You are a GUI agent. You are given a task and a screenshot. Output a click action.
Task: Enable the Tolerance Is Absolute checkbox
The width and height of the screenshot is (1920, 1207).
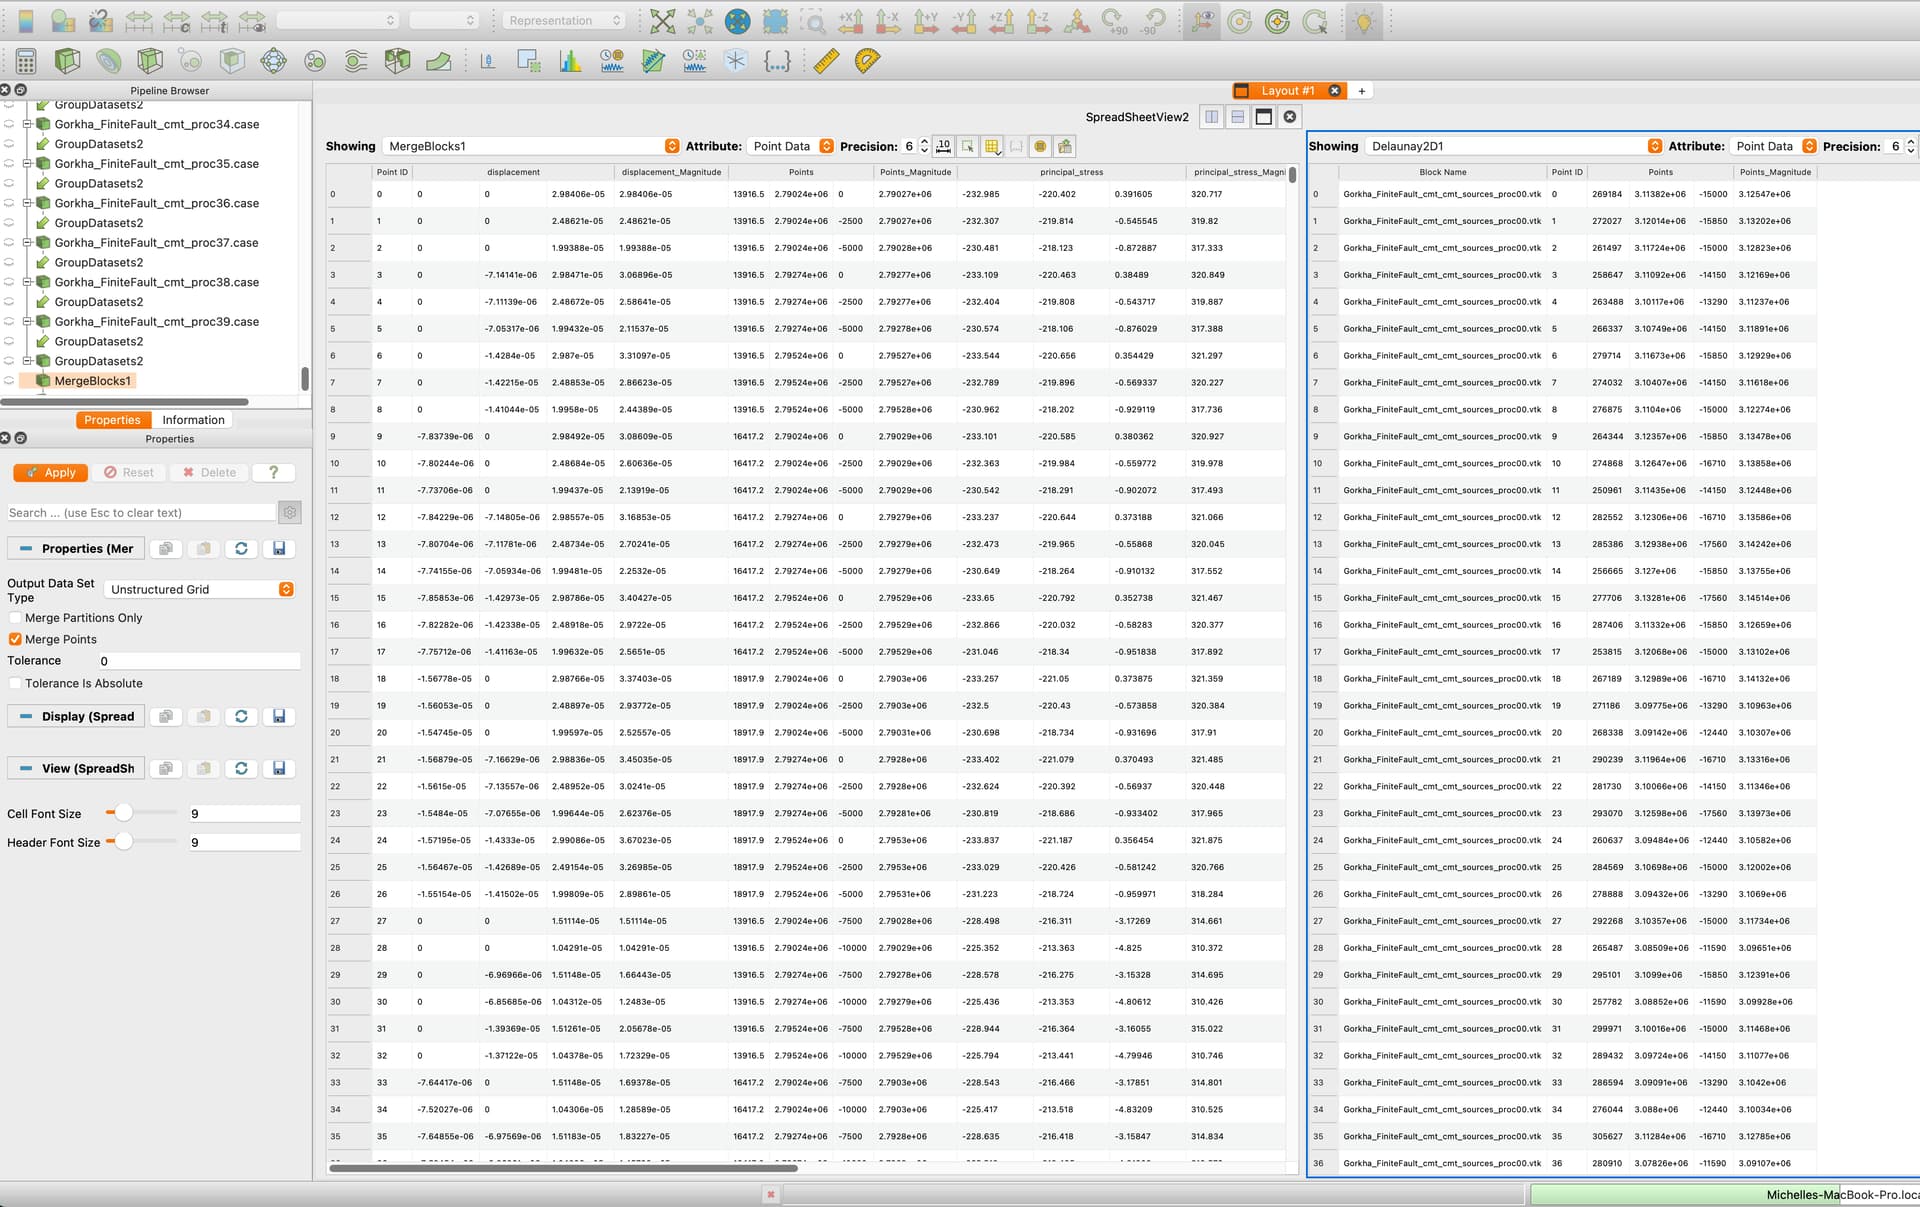tap(15, 683)
